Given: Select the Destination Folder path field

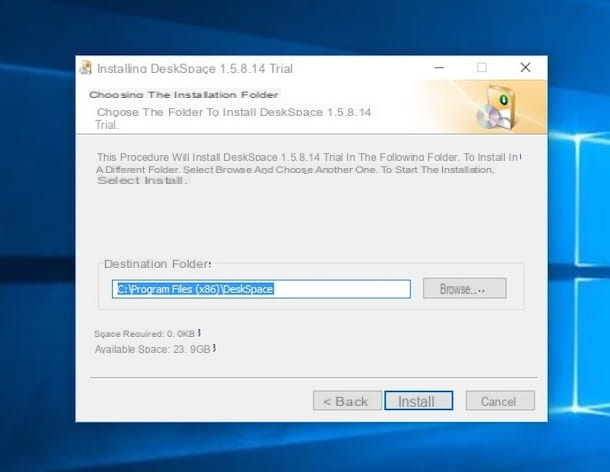Looking at the screenshot, I should pos(261,289).
